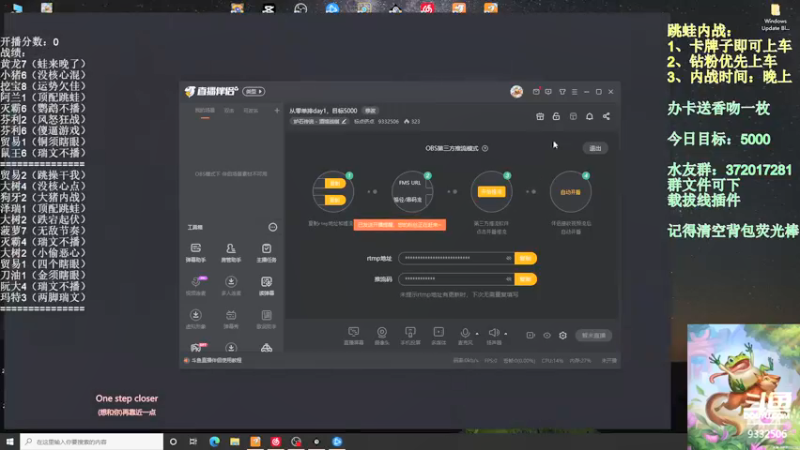Click the Windows taskbar search box
Image resolution: width=800 pixels, height=450 pixels.
(x=91, y=441)
